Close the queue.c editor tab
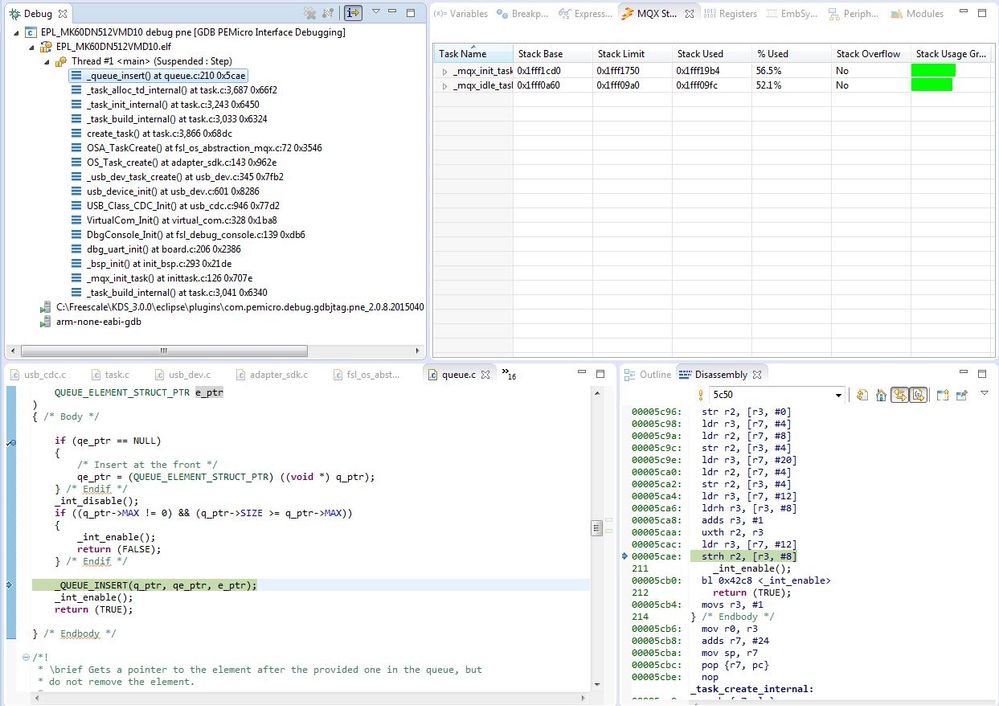The height and width of the screenshot is (706, 999). point(485,375)
